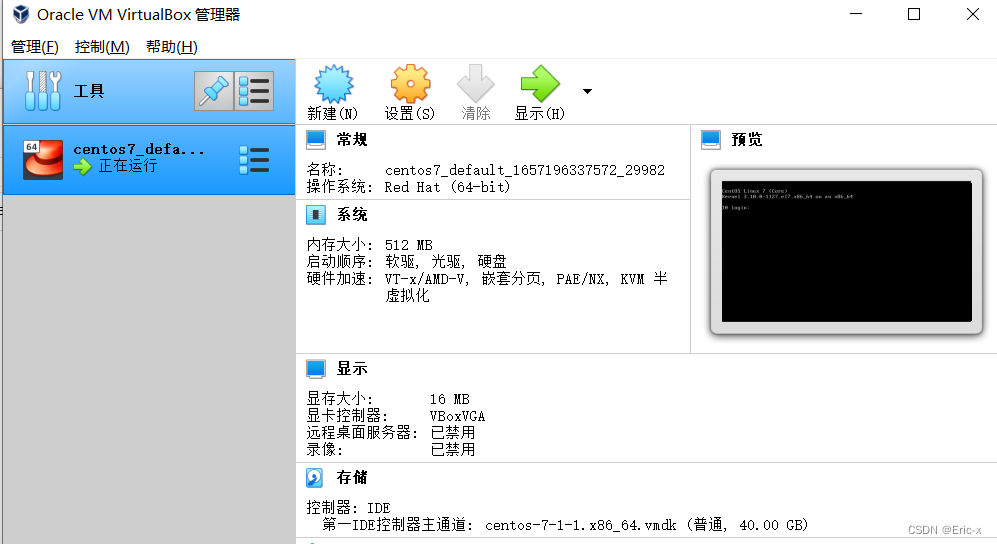Open Settings (设置) orange gear icon

coord(410,83)
